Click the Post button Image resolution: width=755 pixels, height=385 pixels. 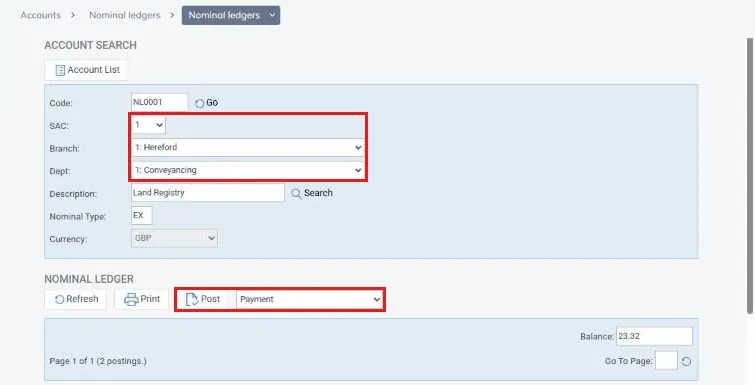coord(203,299)
